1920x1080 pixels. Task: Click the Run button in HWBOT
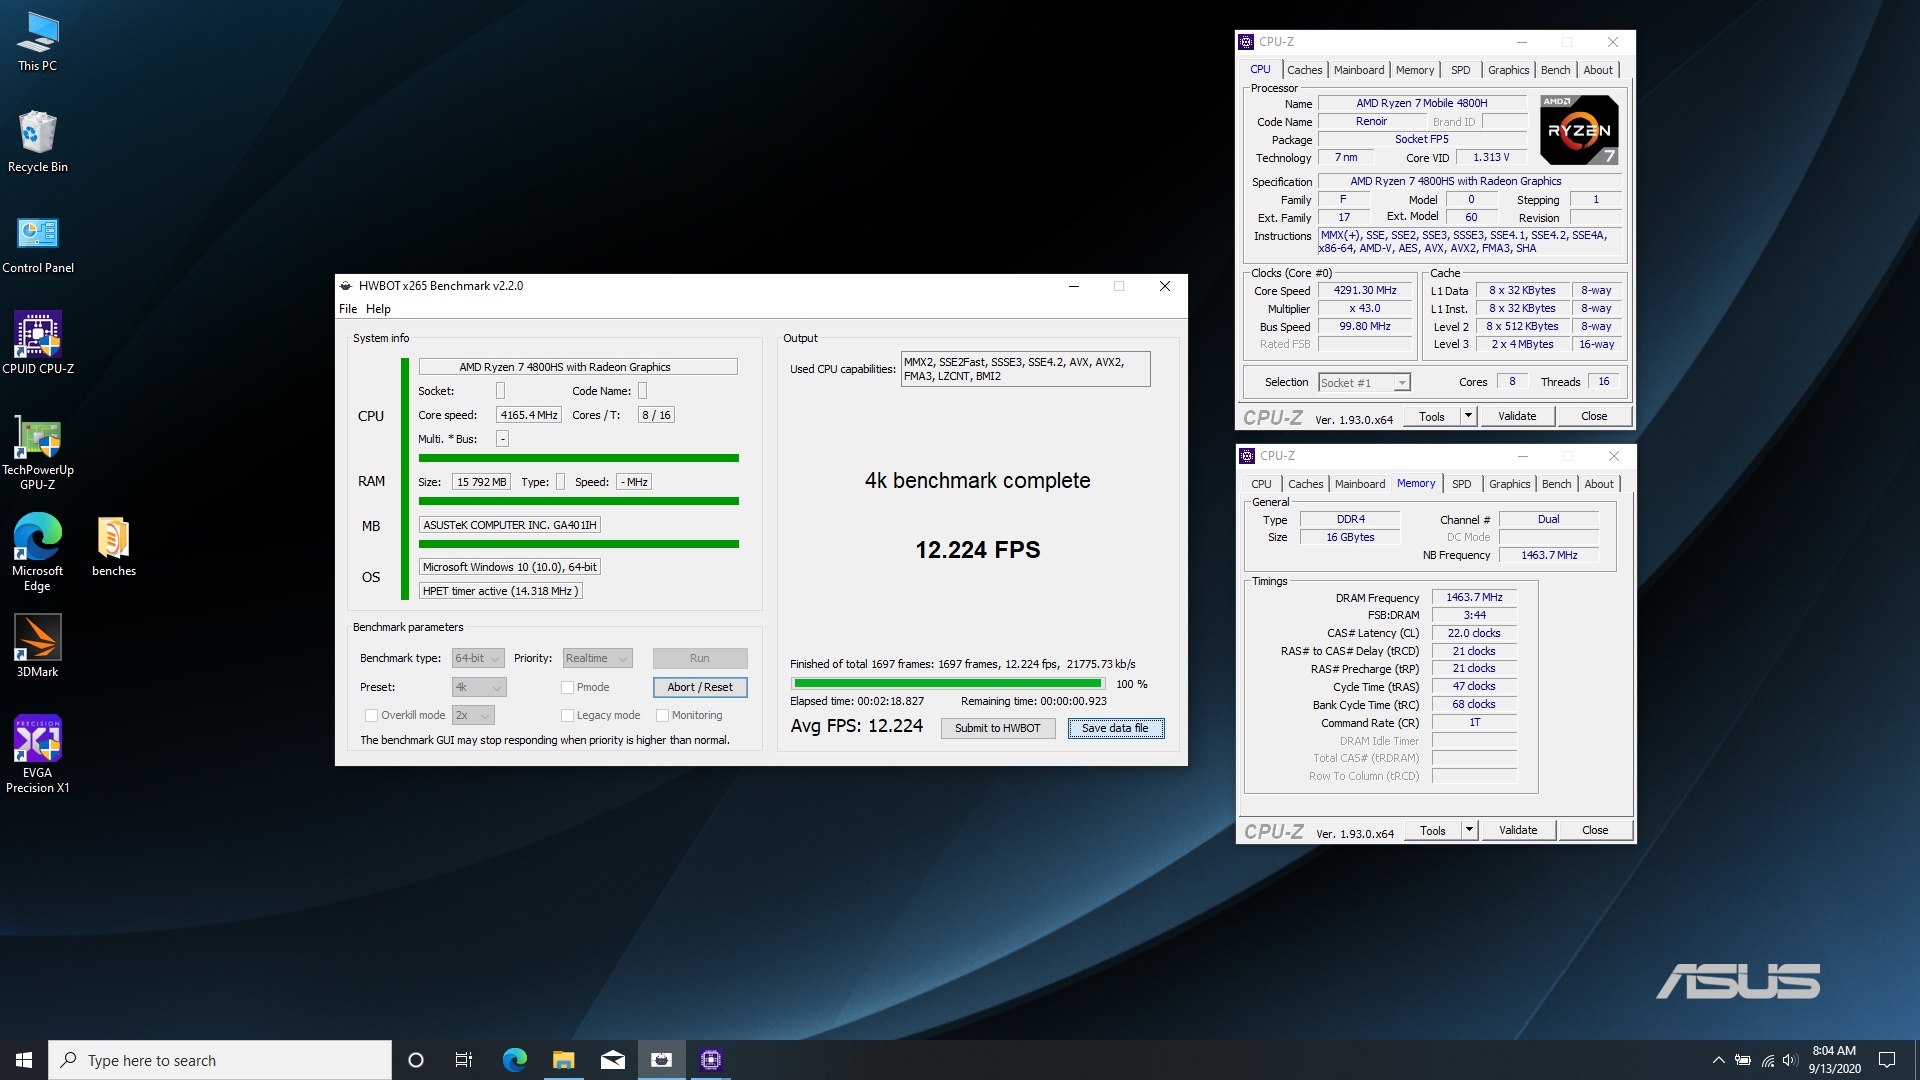pyautogui.click(x=700, y=658)
